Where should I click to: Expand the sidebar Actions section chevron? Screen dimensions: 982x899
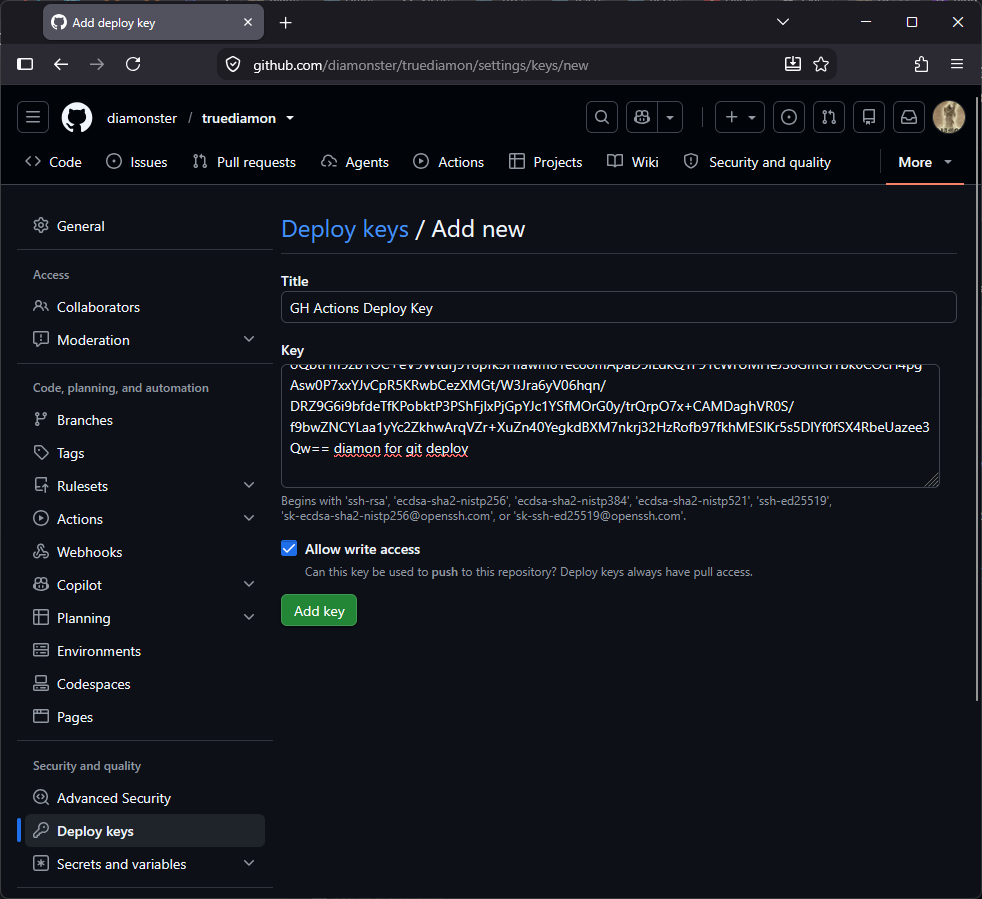pyautogui.click(x=249, y=519)
